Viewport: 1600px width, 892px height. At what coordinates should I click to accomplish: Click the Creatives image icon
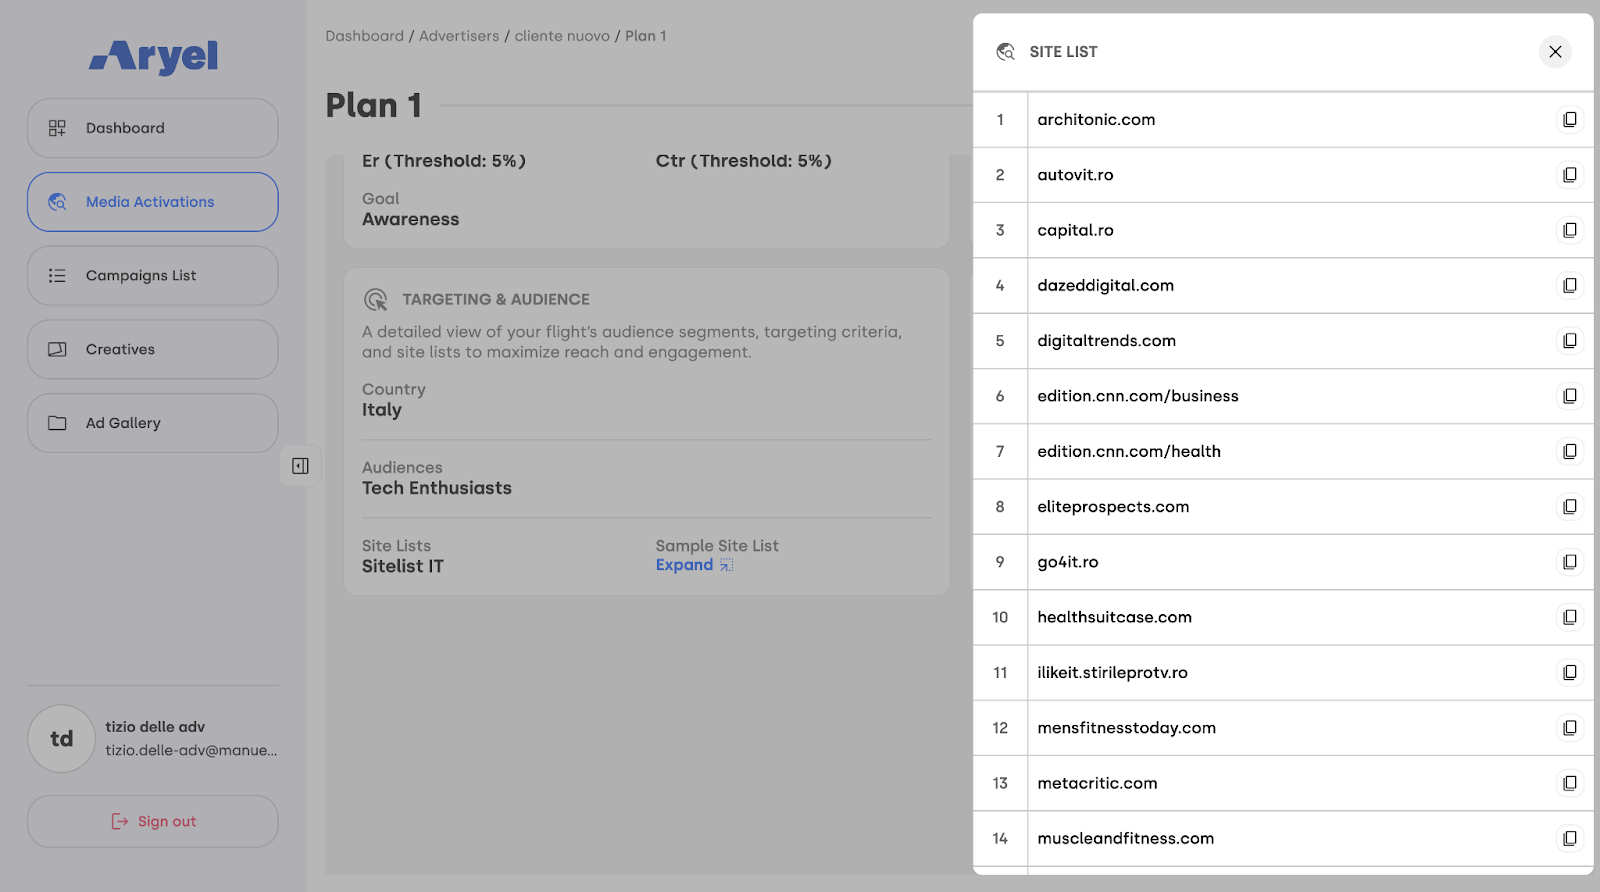(57, 350)
